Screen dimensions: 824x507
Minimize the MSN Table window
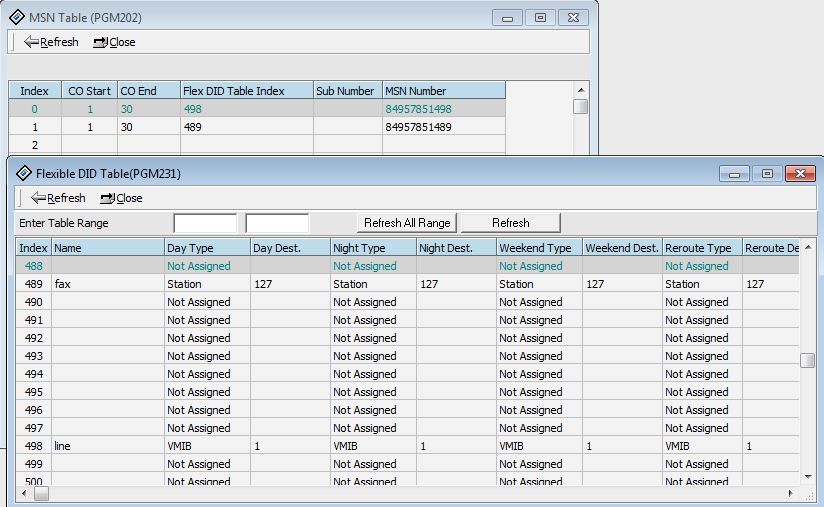pyautogui.click(x=511, y=17)
